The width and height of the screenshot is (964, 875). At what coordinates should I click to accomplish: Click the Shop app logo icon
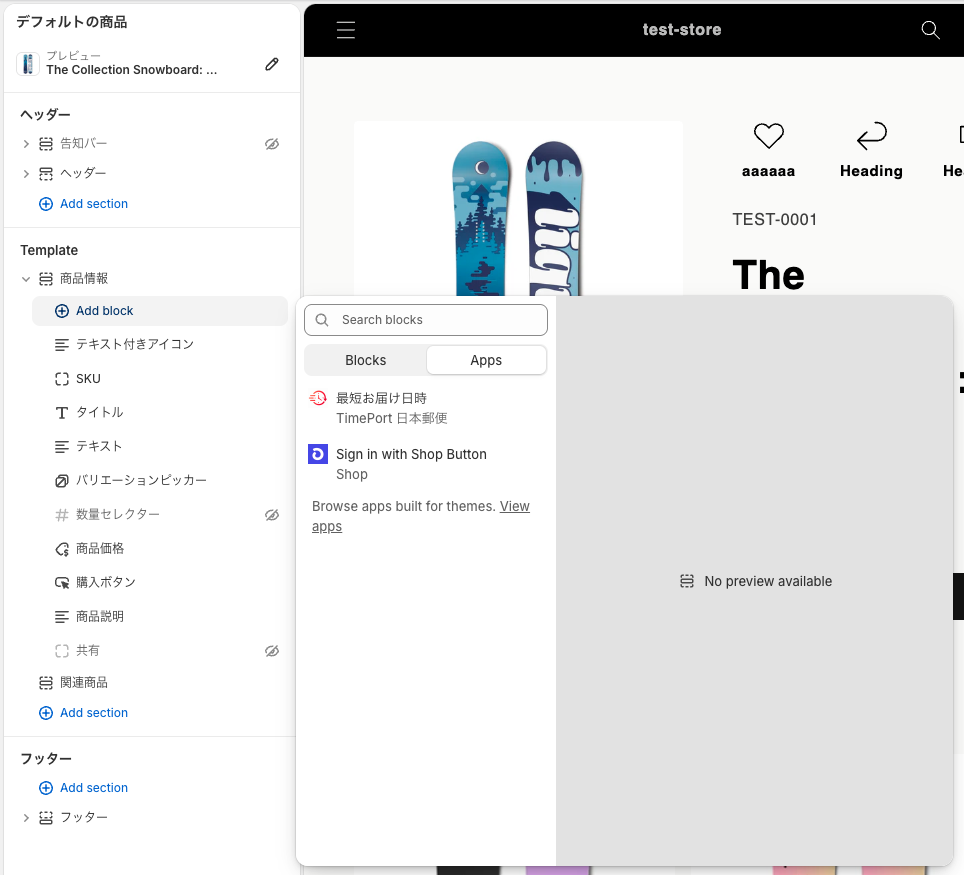318,454
